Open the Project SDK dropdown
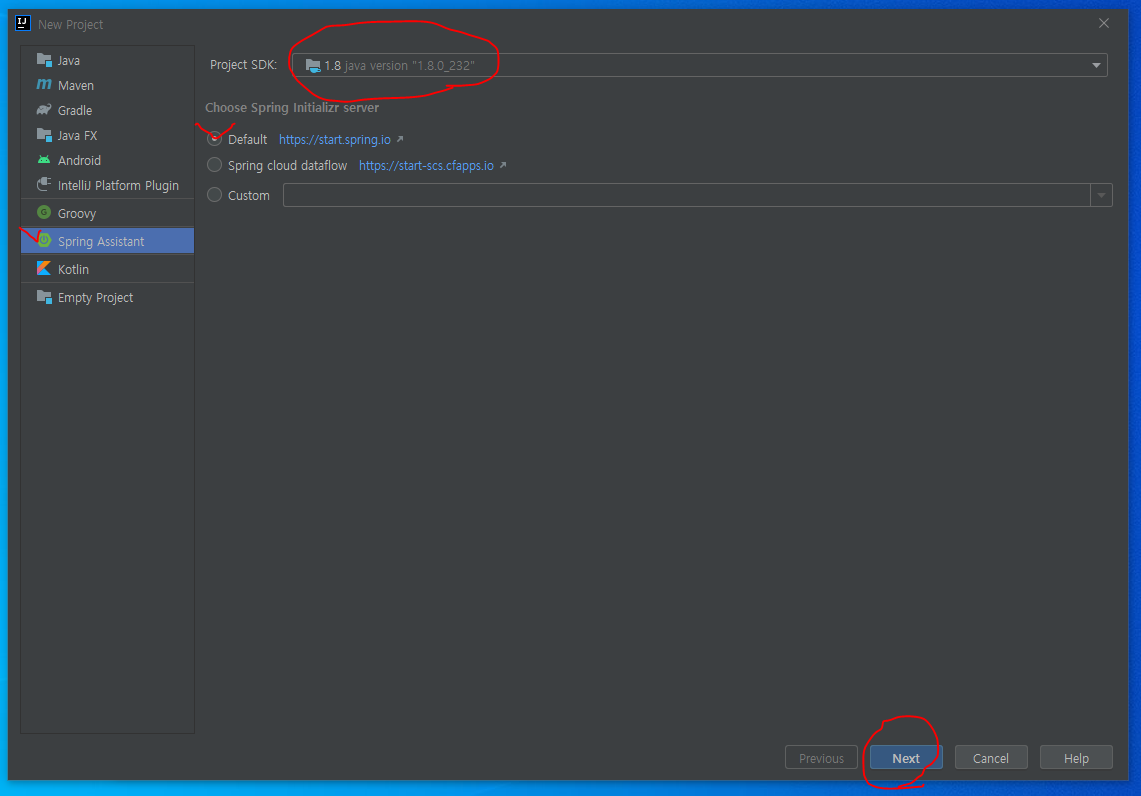Screen dimensions: 1141x796 [1096, 65]
